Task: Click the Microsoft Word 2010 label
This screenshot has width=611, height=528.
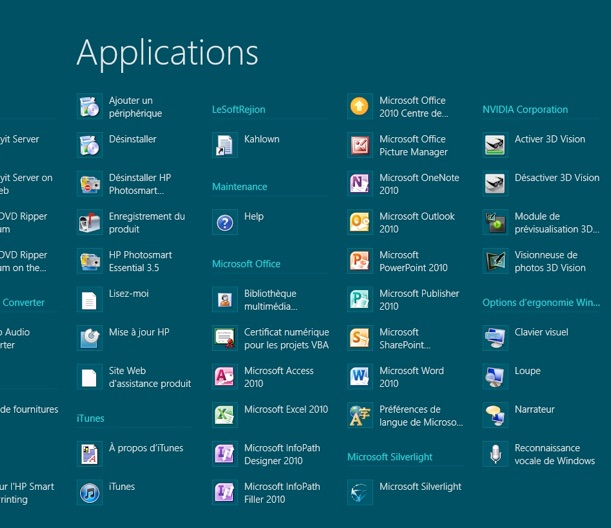Action: coord(411,377)
